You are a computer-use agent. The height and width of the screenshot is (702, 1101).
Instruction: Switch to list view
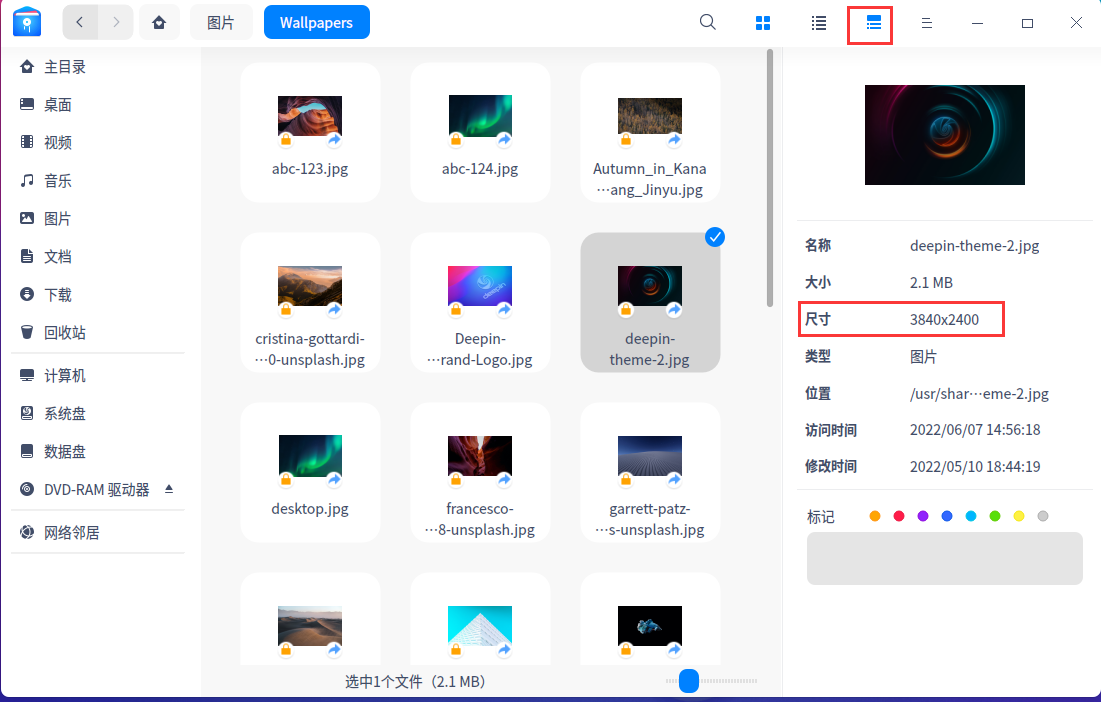[x=819, y=23]
